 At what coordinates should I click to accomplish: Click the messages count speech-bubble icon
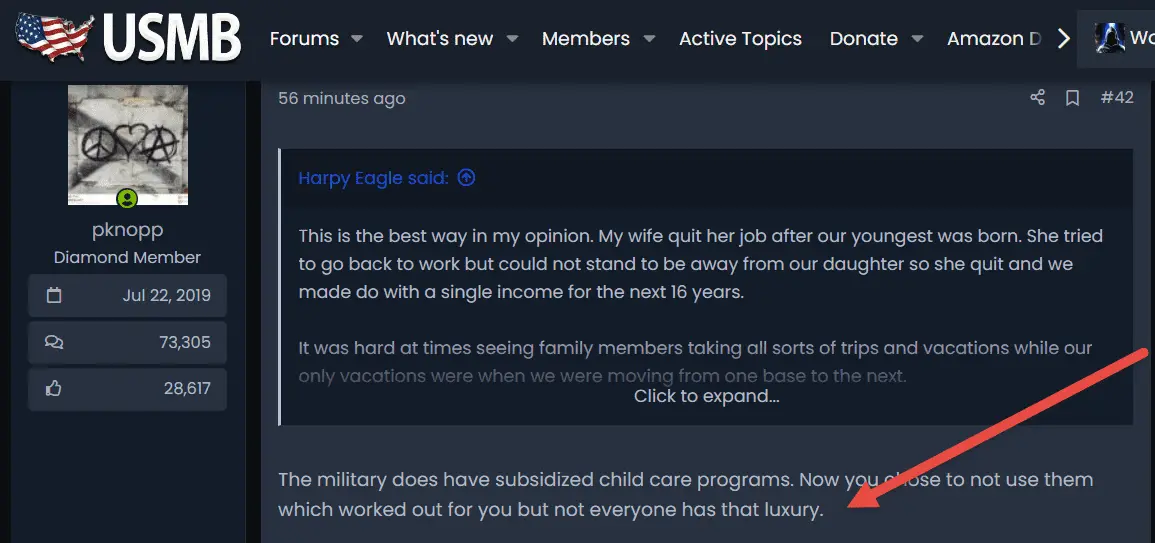tap(54, 342)
